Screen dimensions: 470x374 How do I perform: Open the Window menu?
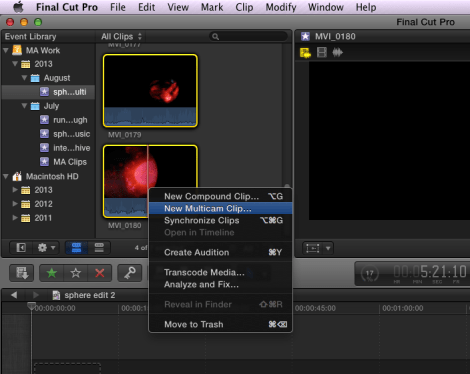pyautogui.click(x=325, y=7)
